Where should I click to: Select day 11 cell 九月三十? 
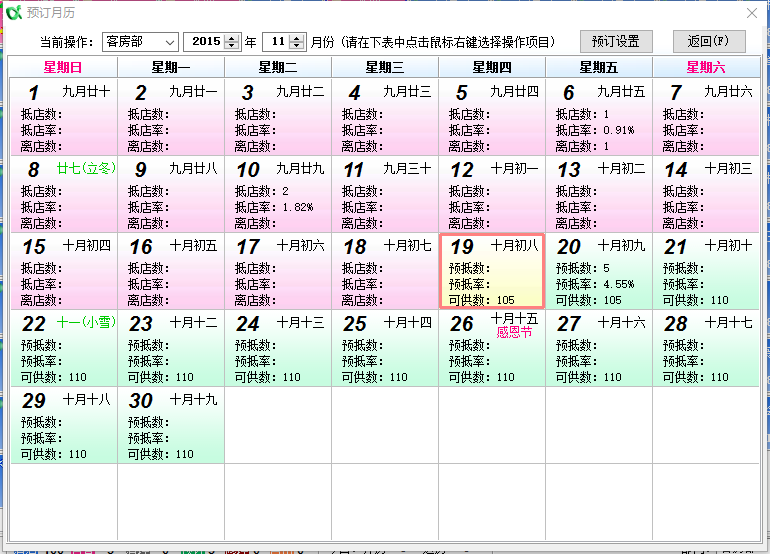pos(385,194)
